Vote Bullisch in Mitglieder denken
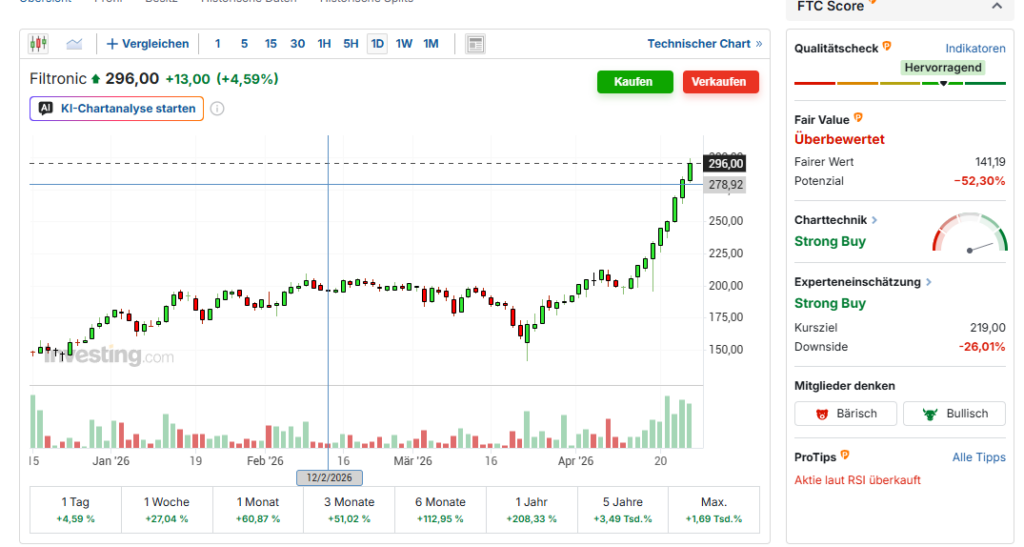 [954, 413]
